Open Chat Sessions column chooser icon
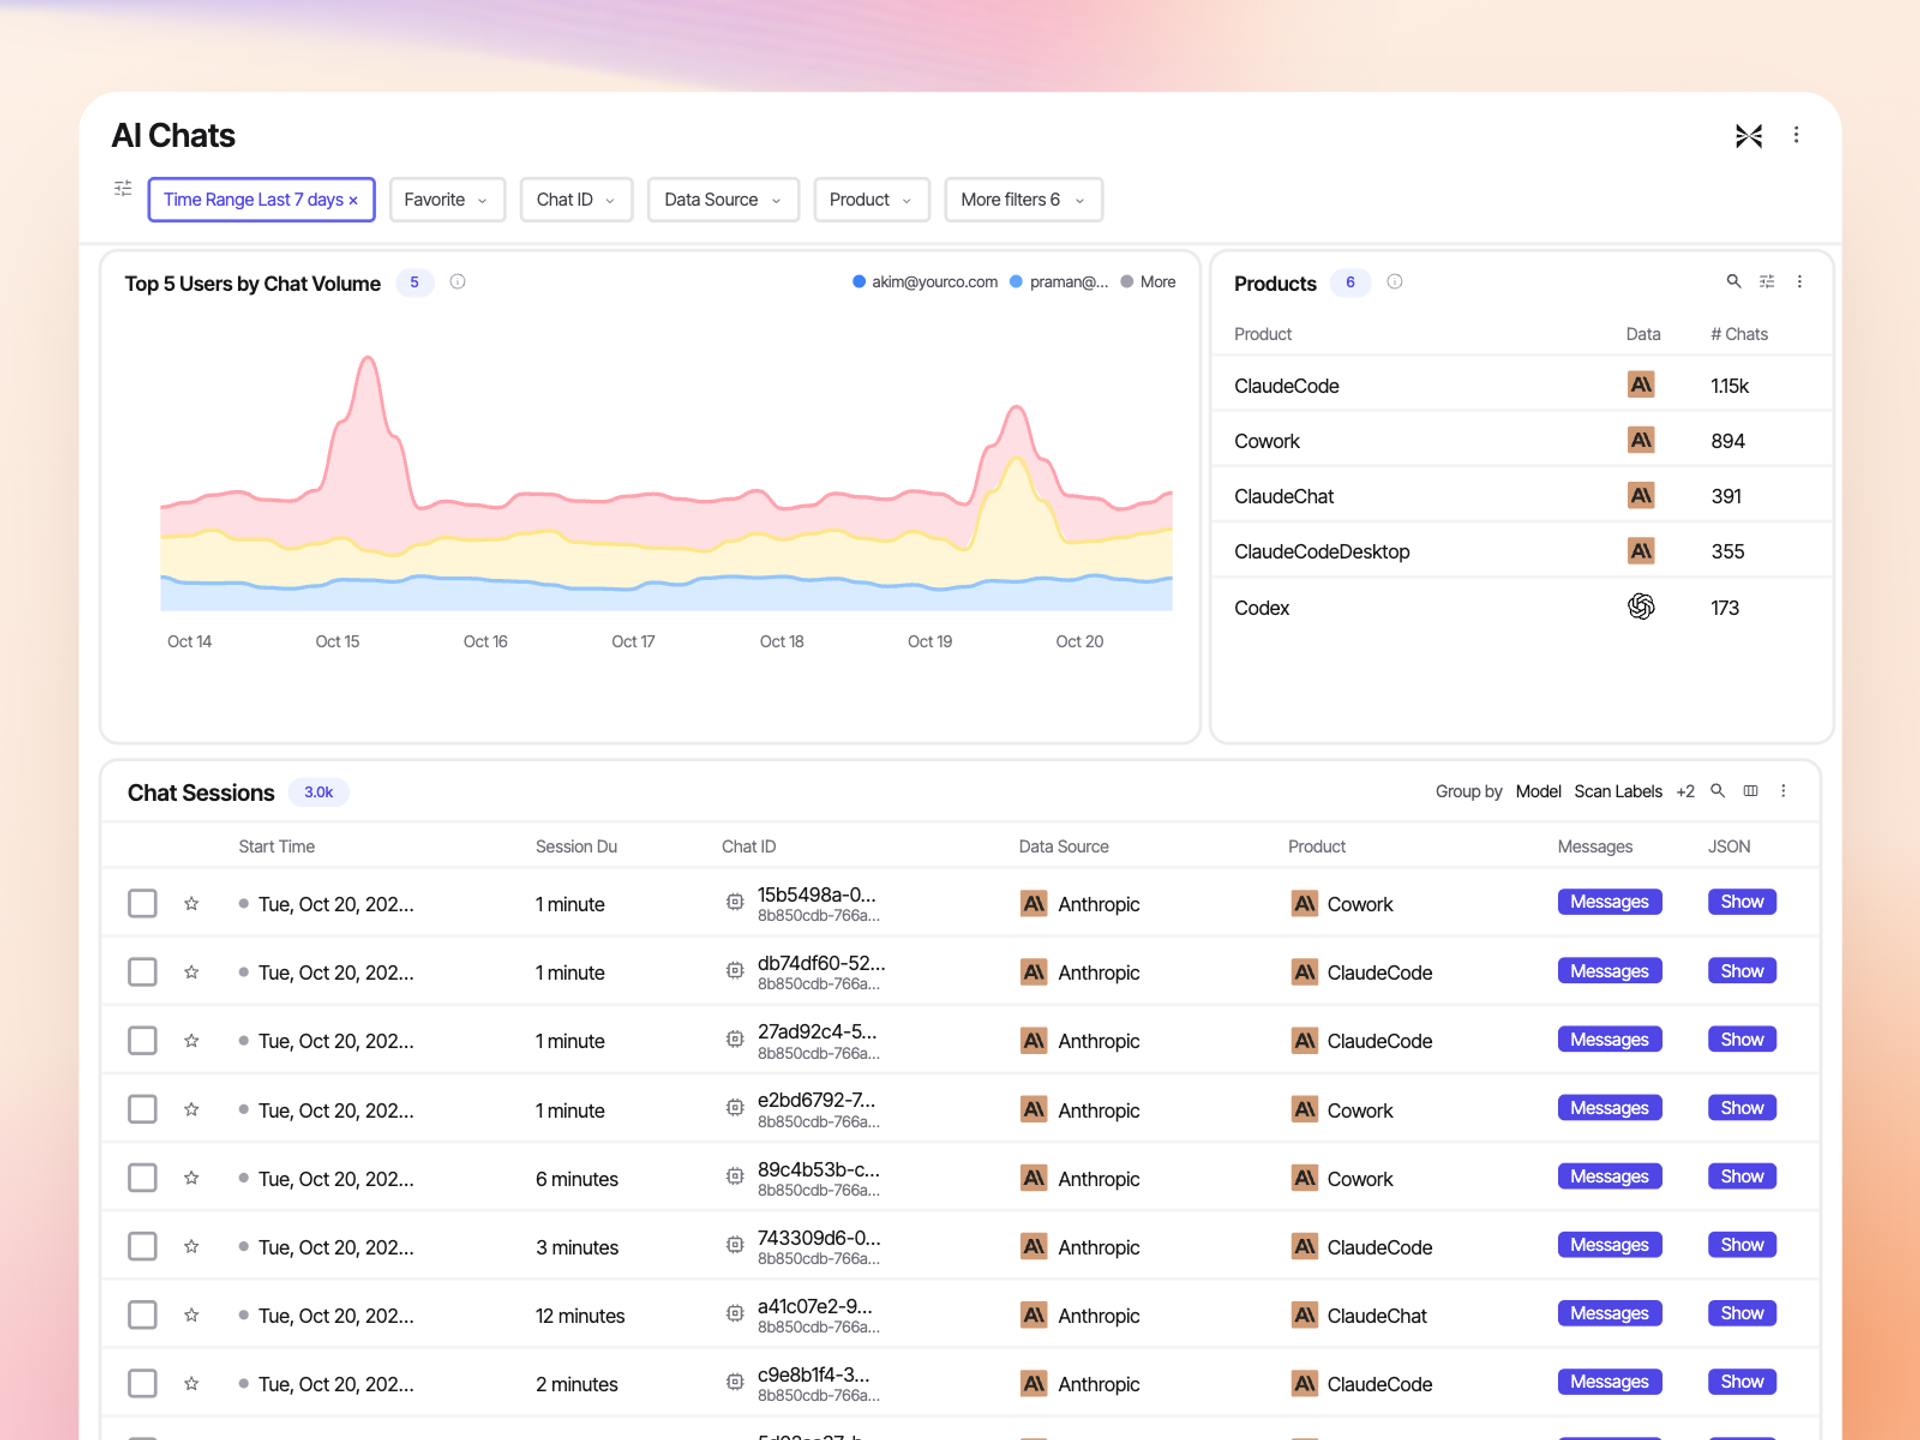Image resolution: width=1920 pixels, height=1440 pixels. [1750, 791]
